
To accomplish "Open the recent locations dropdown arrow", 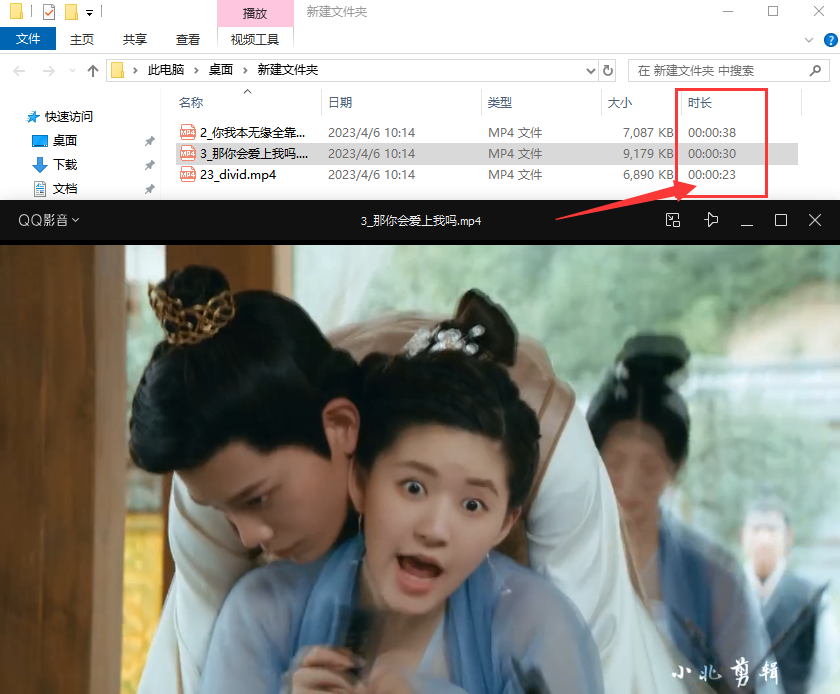I will (x=72, y=71).
